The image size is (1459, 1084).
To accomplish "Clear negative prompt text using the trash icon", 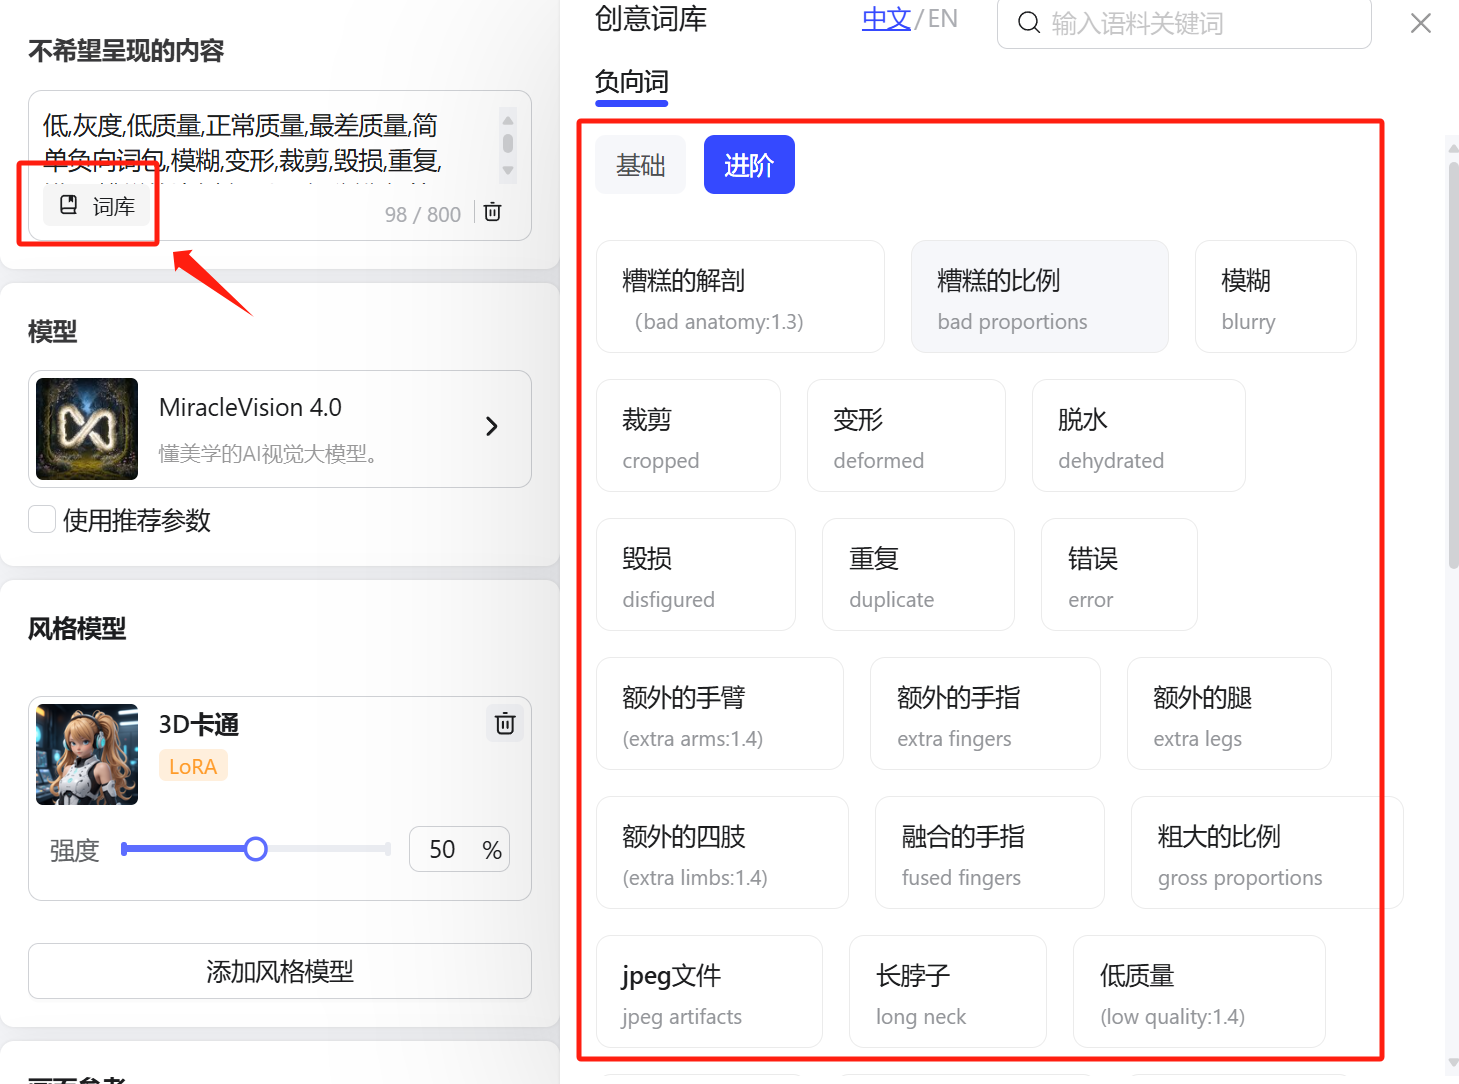I will [492, 212].
